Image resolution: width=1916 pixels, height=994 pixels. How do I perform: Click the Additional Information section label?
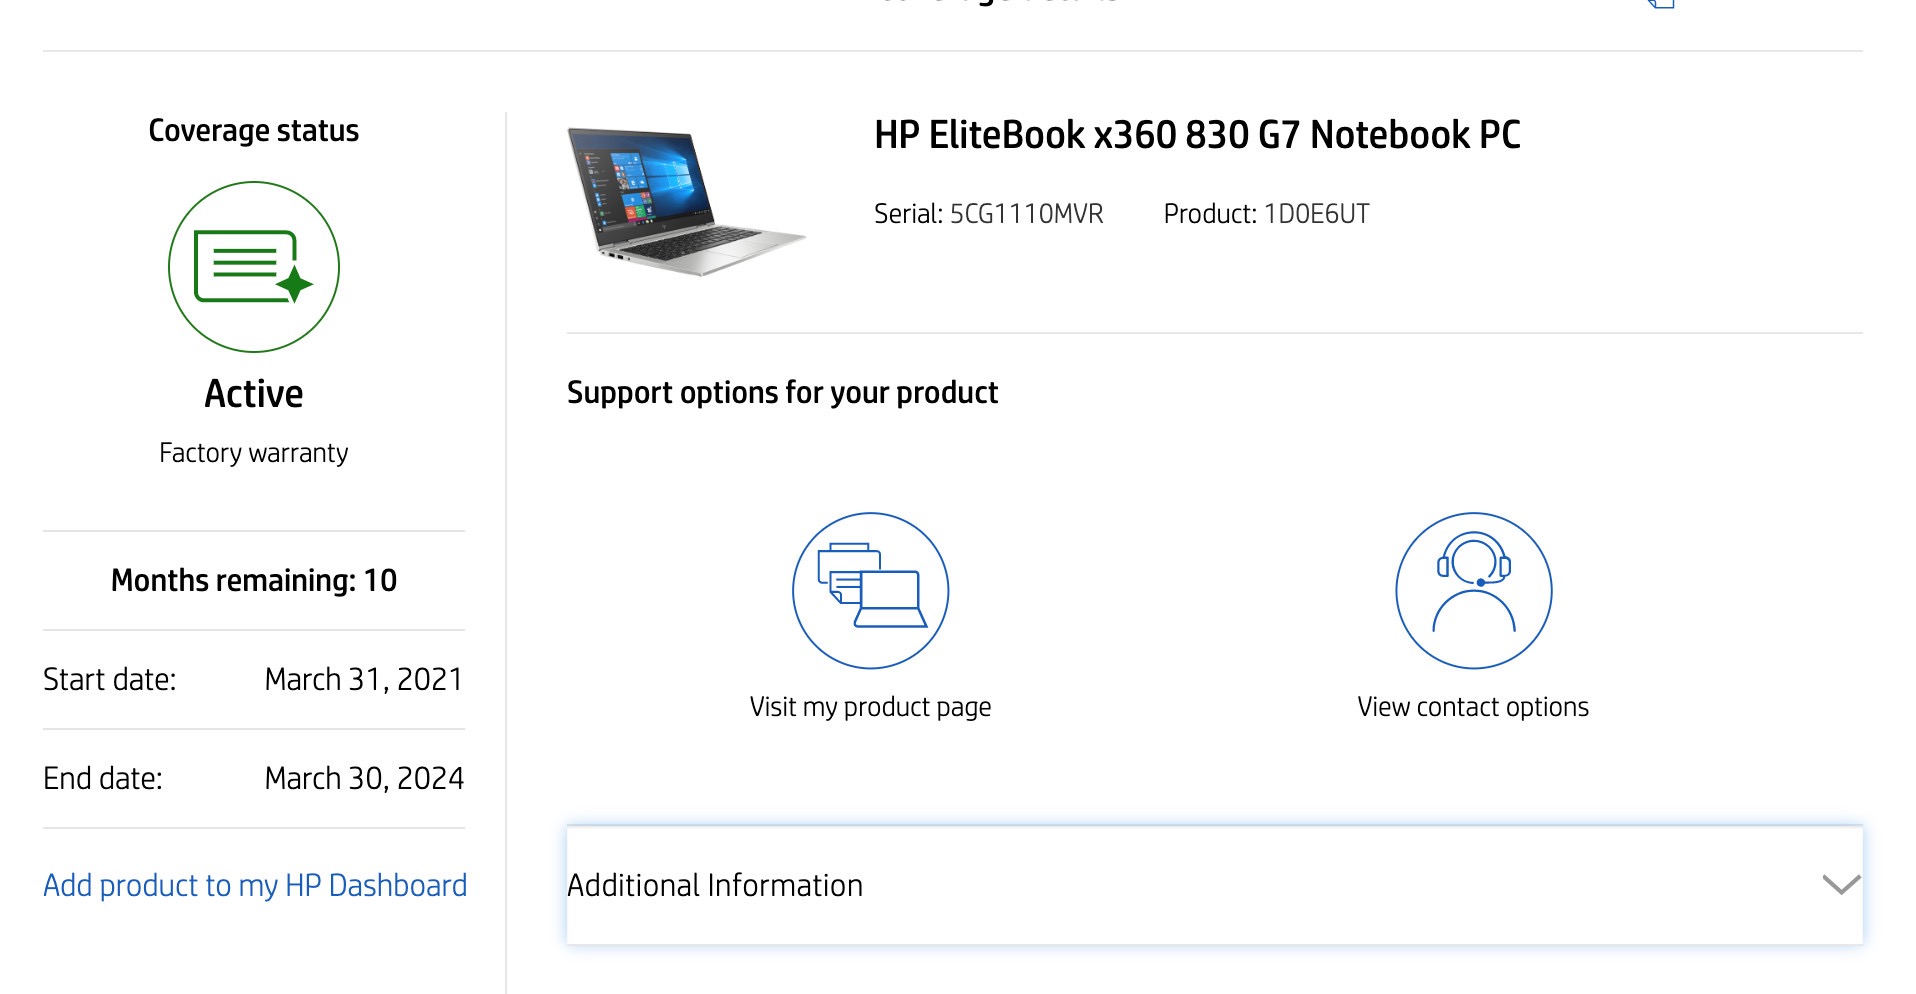pos(715,885)
